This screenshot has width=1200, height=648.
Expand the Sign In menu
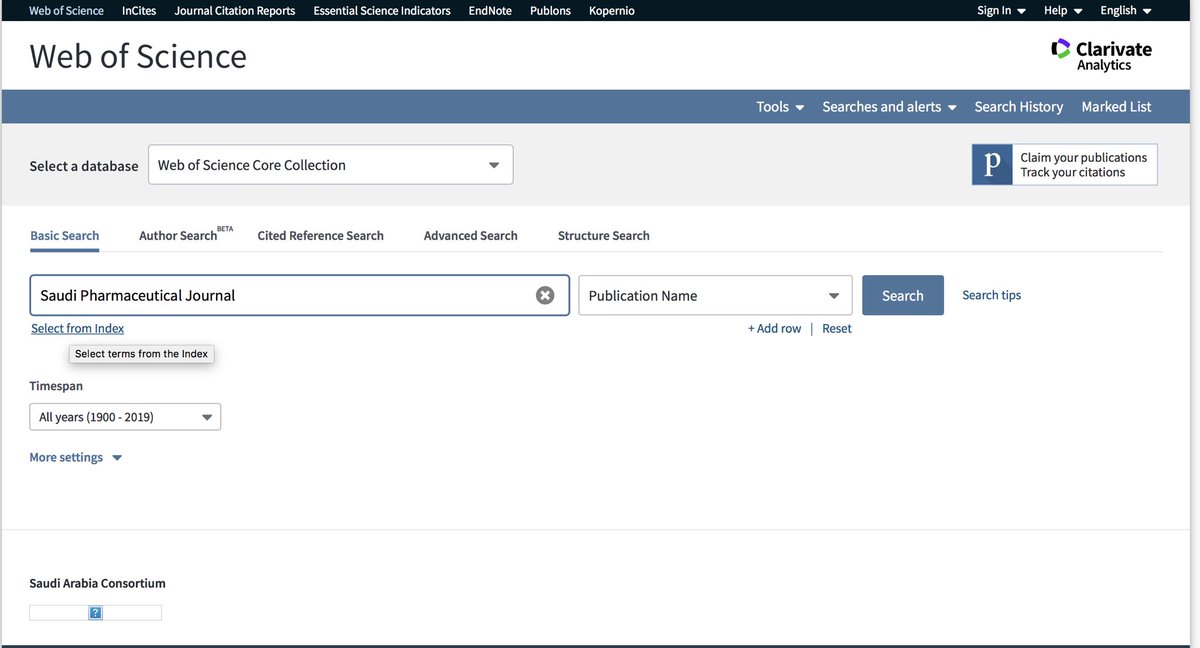pyautogui.click(x=1001, y=10)
